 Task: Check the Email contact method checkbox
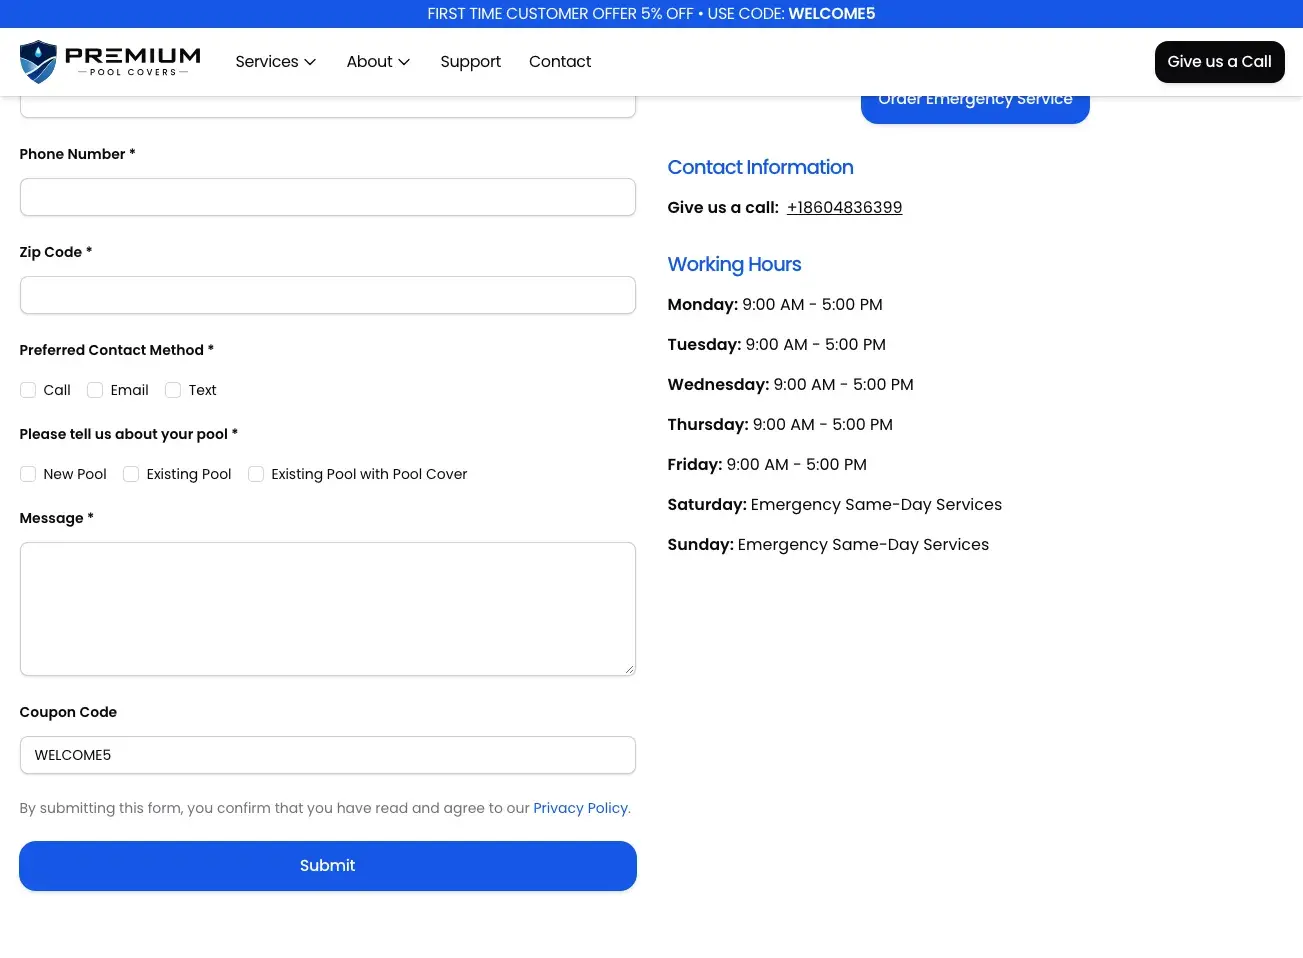click(x=95, y=390)
